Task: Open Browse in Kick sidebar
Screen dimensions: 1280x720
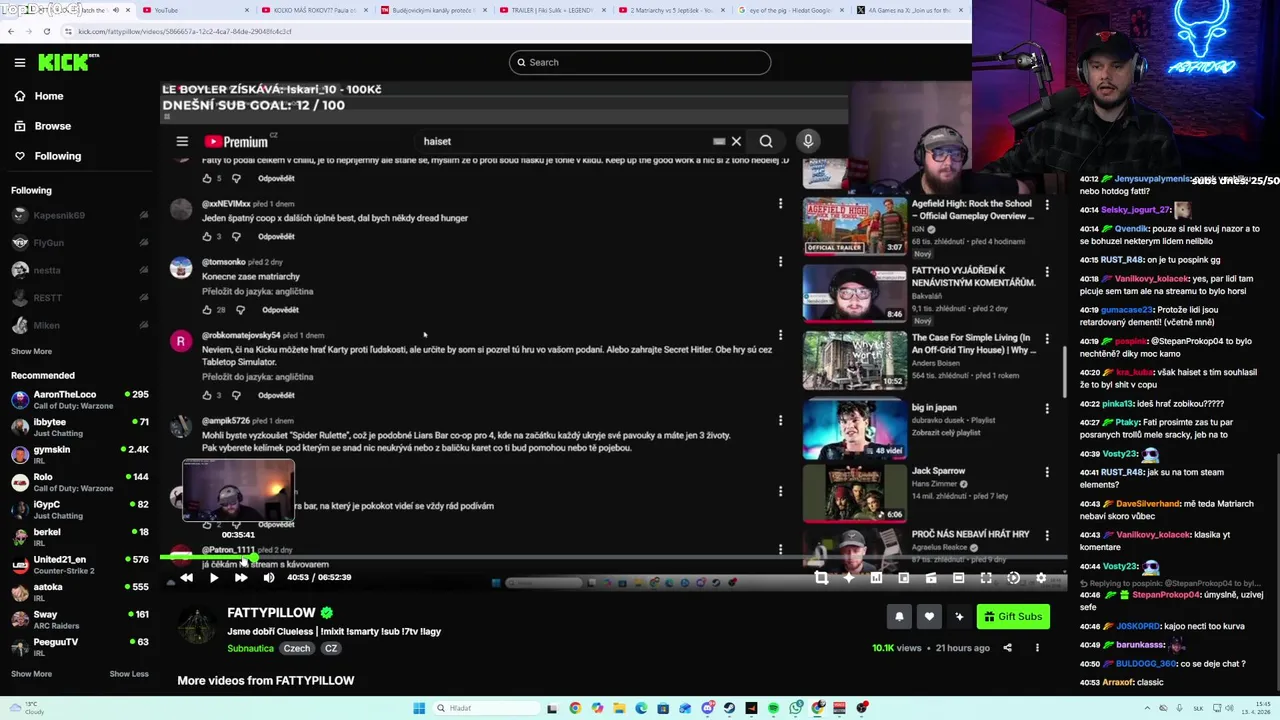Action: pyautogui.click(x=42, y=126)
